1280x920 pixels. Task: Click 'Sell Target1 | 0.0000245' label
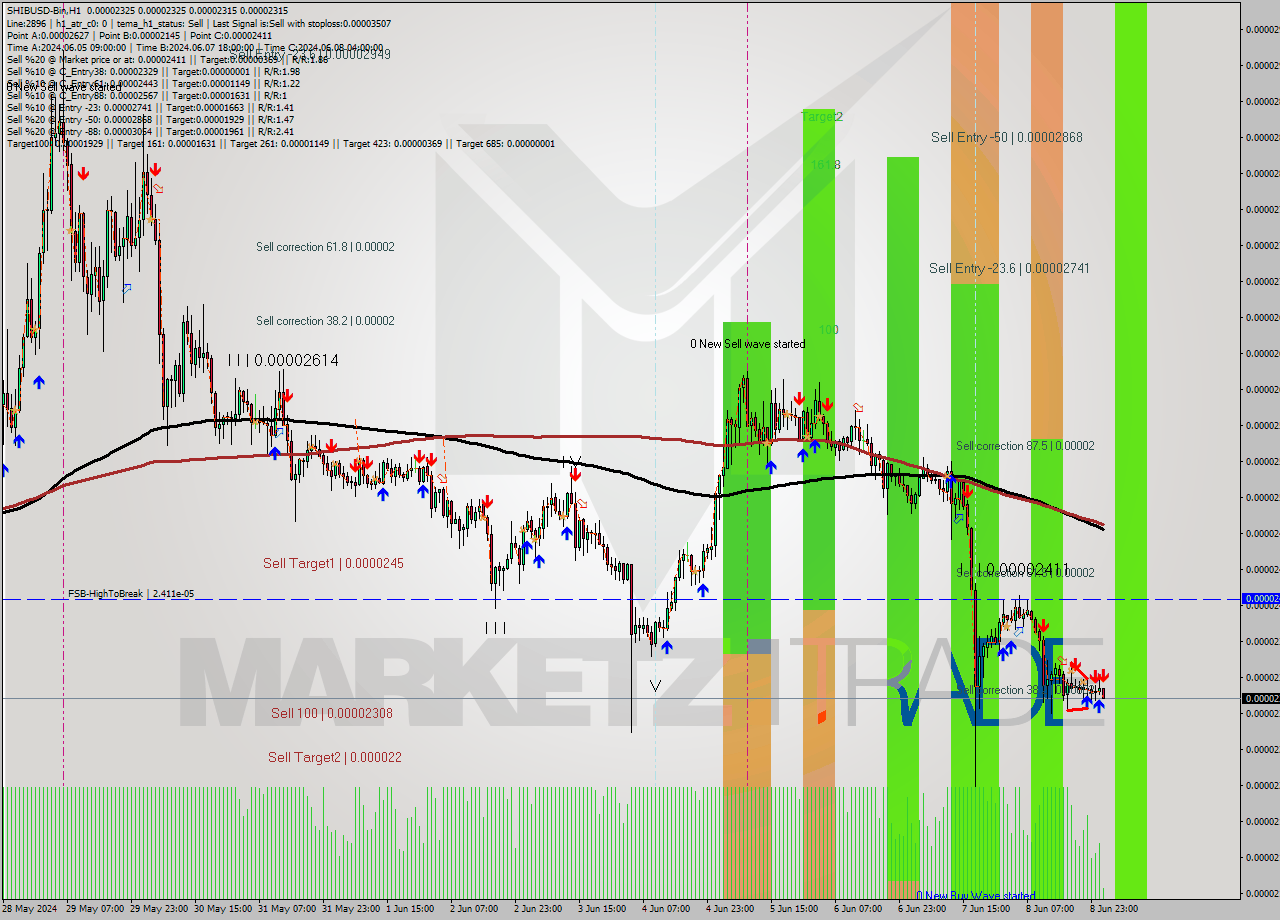[333, 564]
